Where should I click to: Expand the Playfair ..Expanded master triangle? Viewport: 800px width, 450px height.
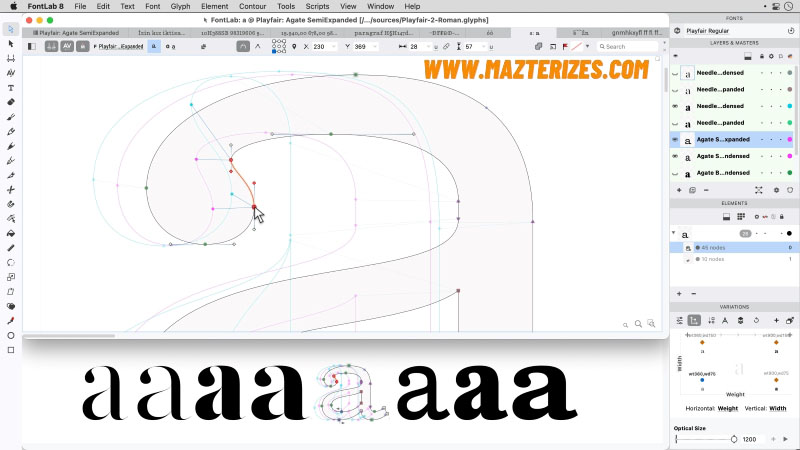pyautogui.click(x=95, y=46)
